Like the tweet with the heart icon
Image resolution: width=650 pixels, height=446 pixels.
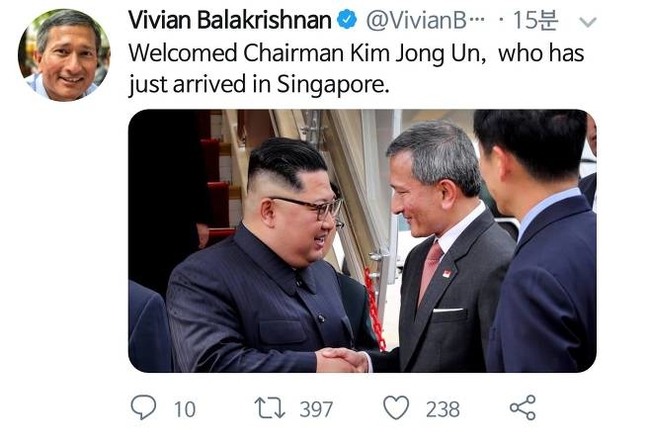(396, 407)
